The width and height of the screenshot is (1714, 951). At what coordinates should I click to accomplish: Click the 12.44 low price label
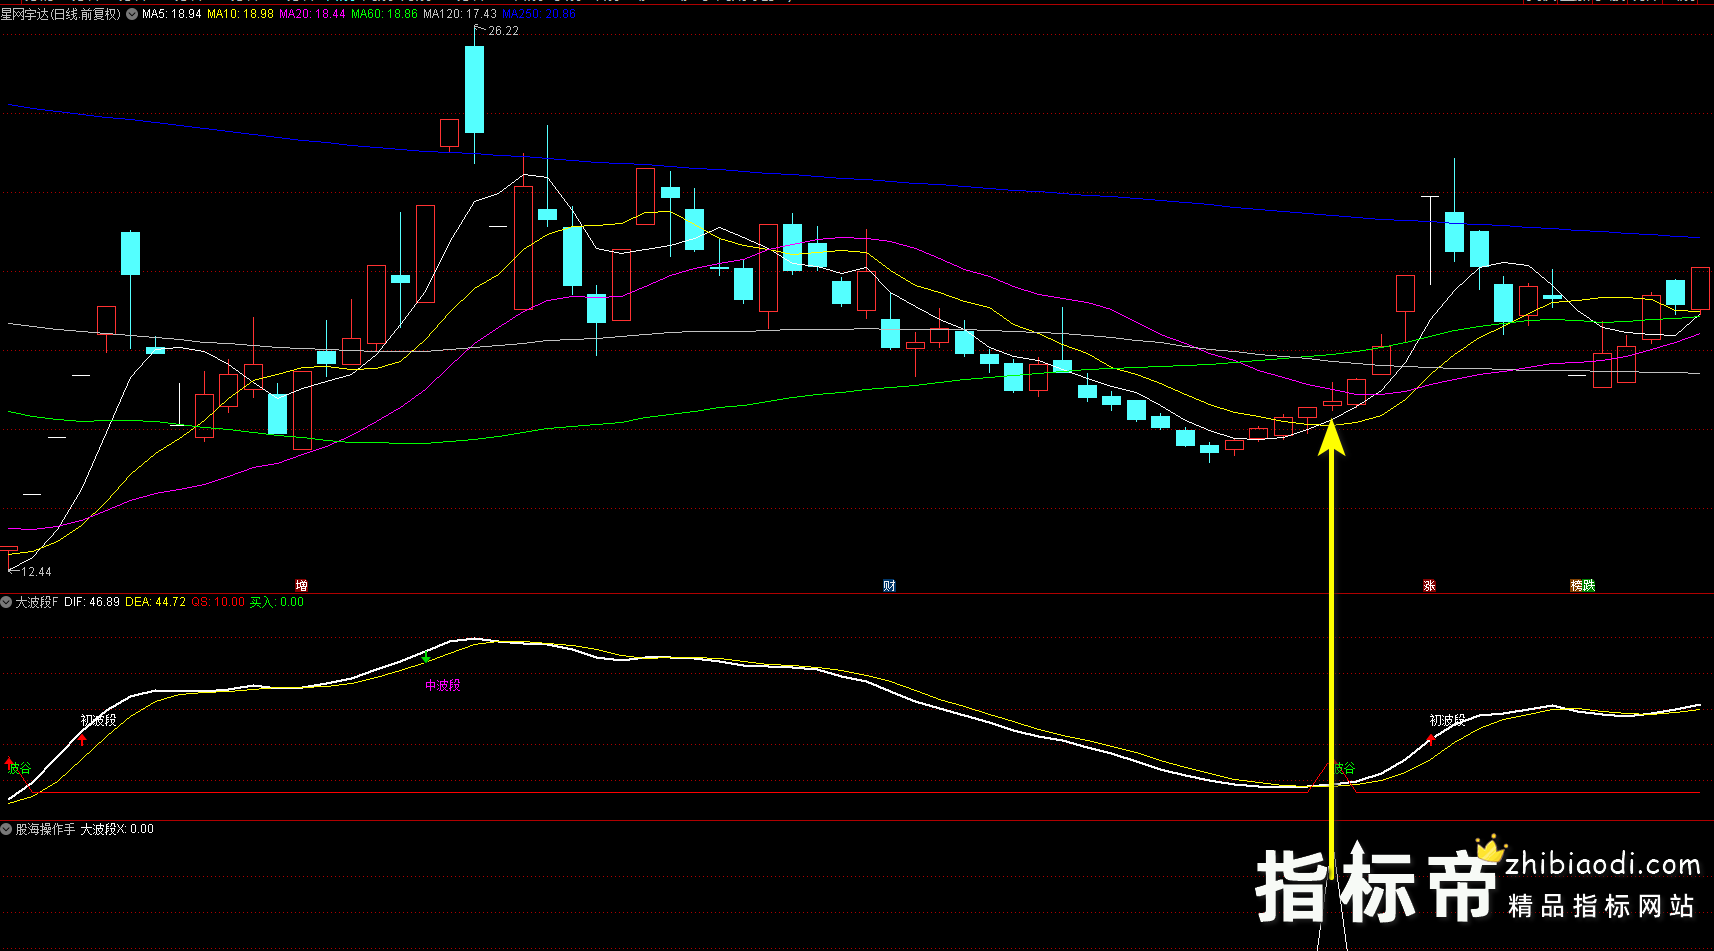[x=36, y=572]
